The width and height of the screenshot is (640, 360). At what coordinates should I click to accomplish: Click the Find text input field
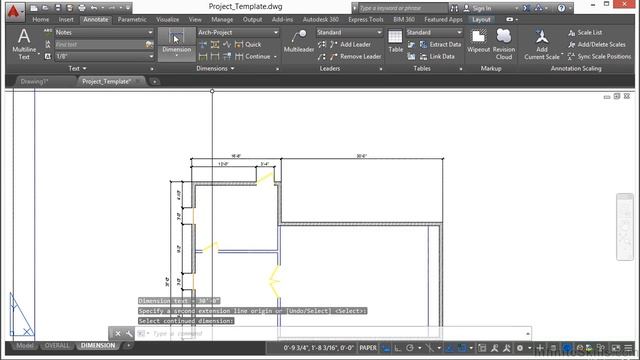point(100,44)
